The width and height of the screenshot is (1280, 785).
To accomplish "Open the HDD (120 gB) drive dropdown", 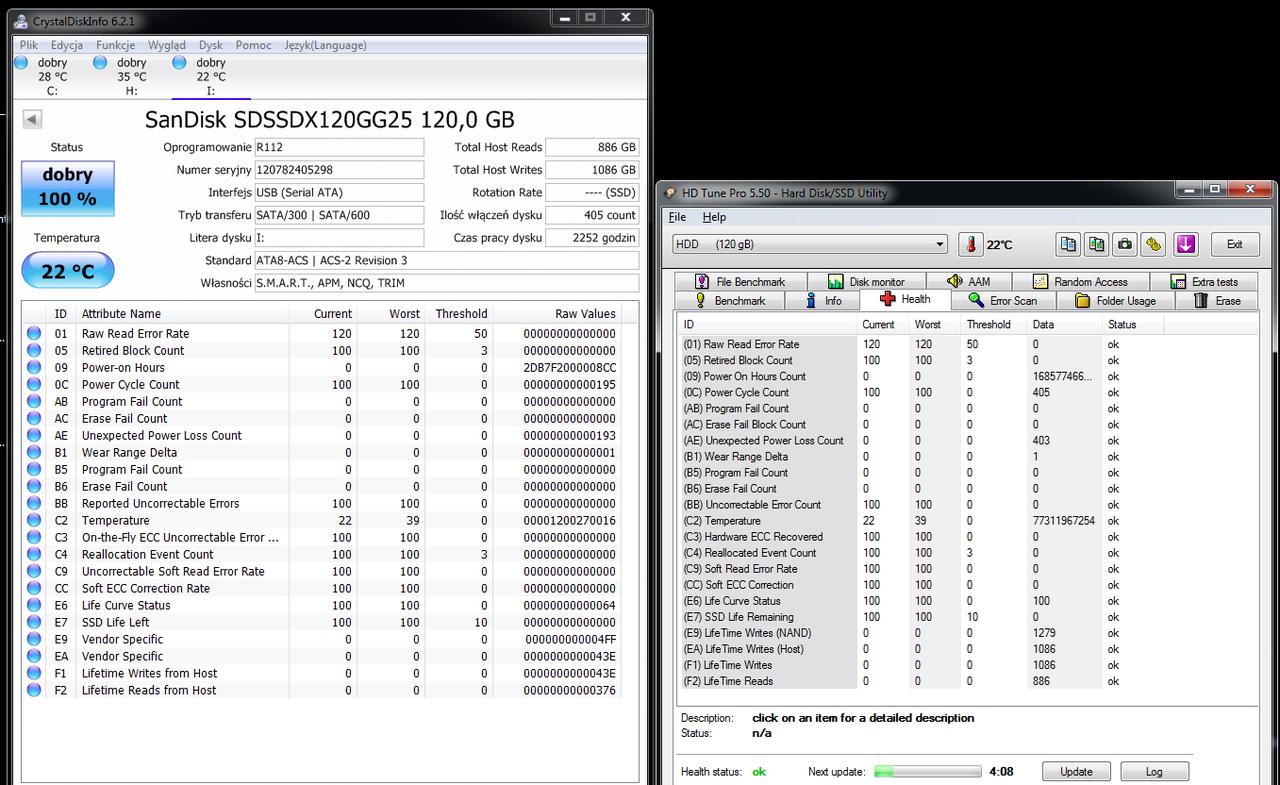I will 810,244.
